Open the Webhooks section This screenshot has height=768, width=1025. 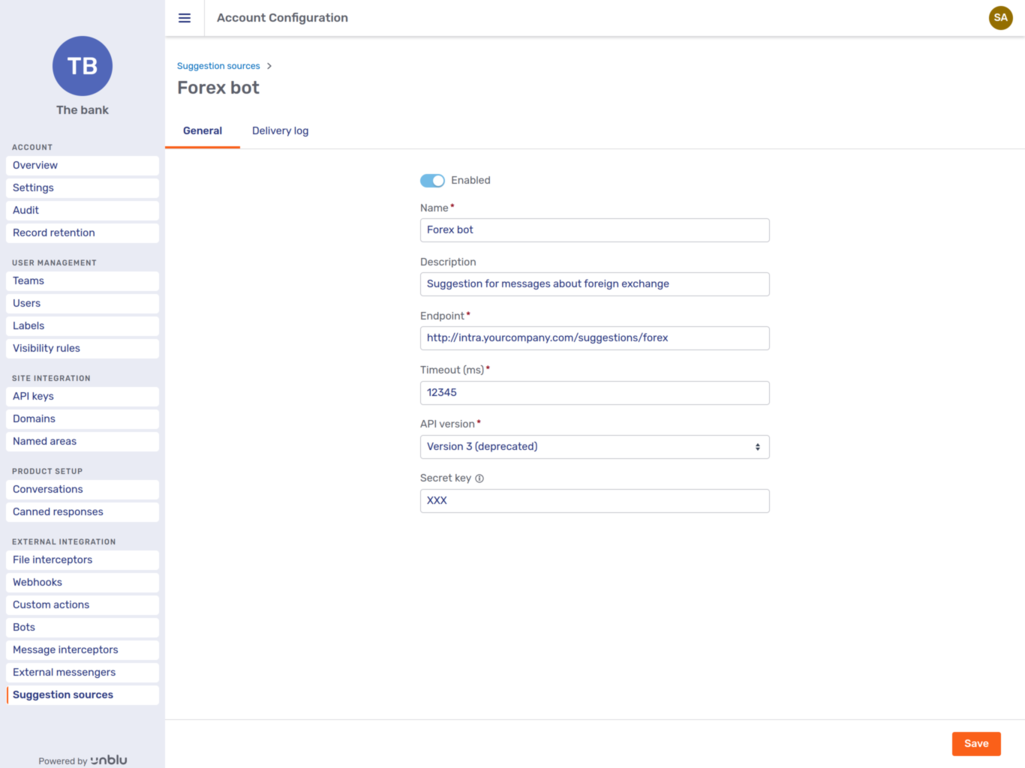(x=37, y=582)
